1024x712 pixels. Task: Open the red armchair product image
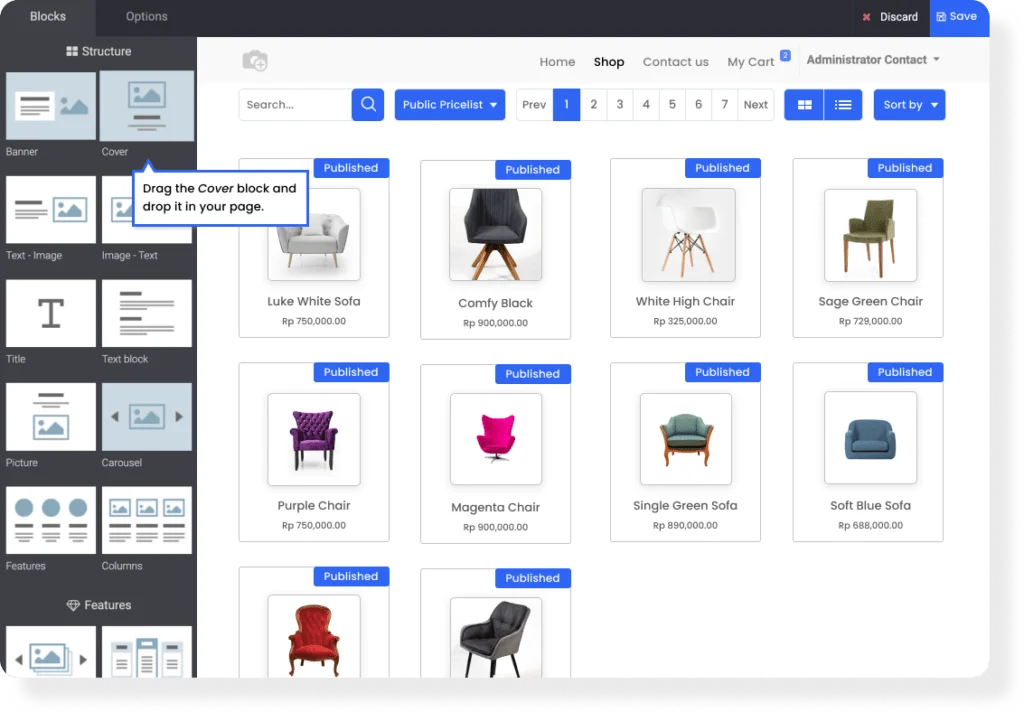coord(314,637)
